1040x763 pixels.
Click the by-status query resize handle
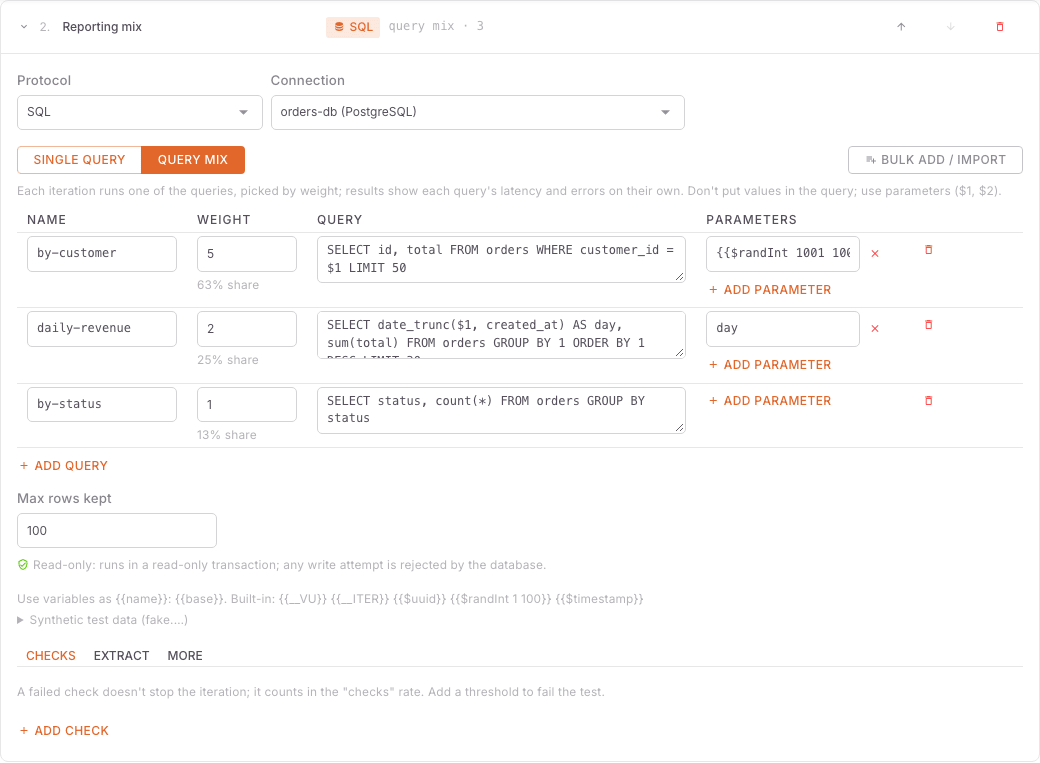point(680,428)
